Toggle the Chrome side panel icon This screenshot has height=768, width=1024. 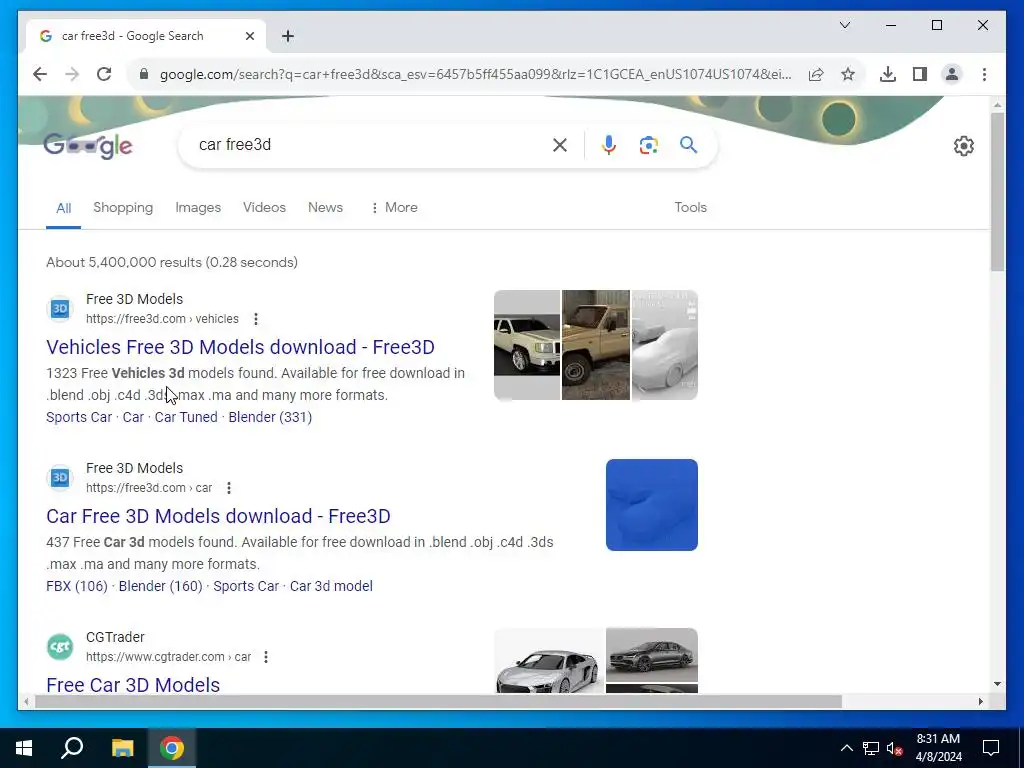point(920,74)
